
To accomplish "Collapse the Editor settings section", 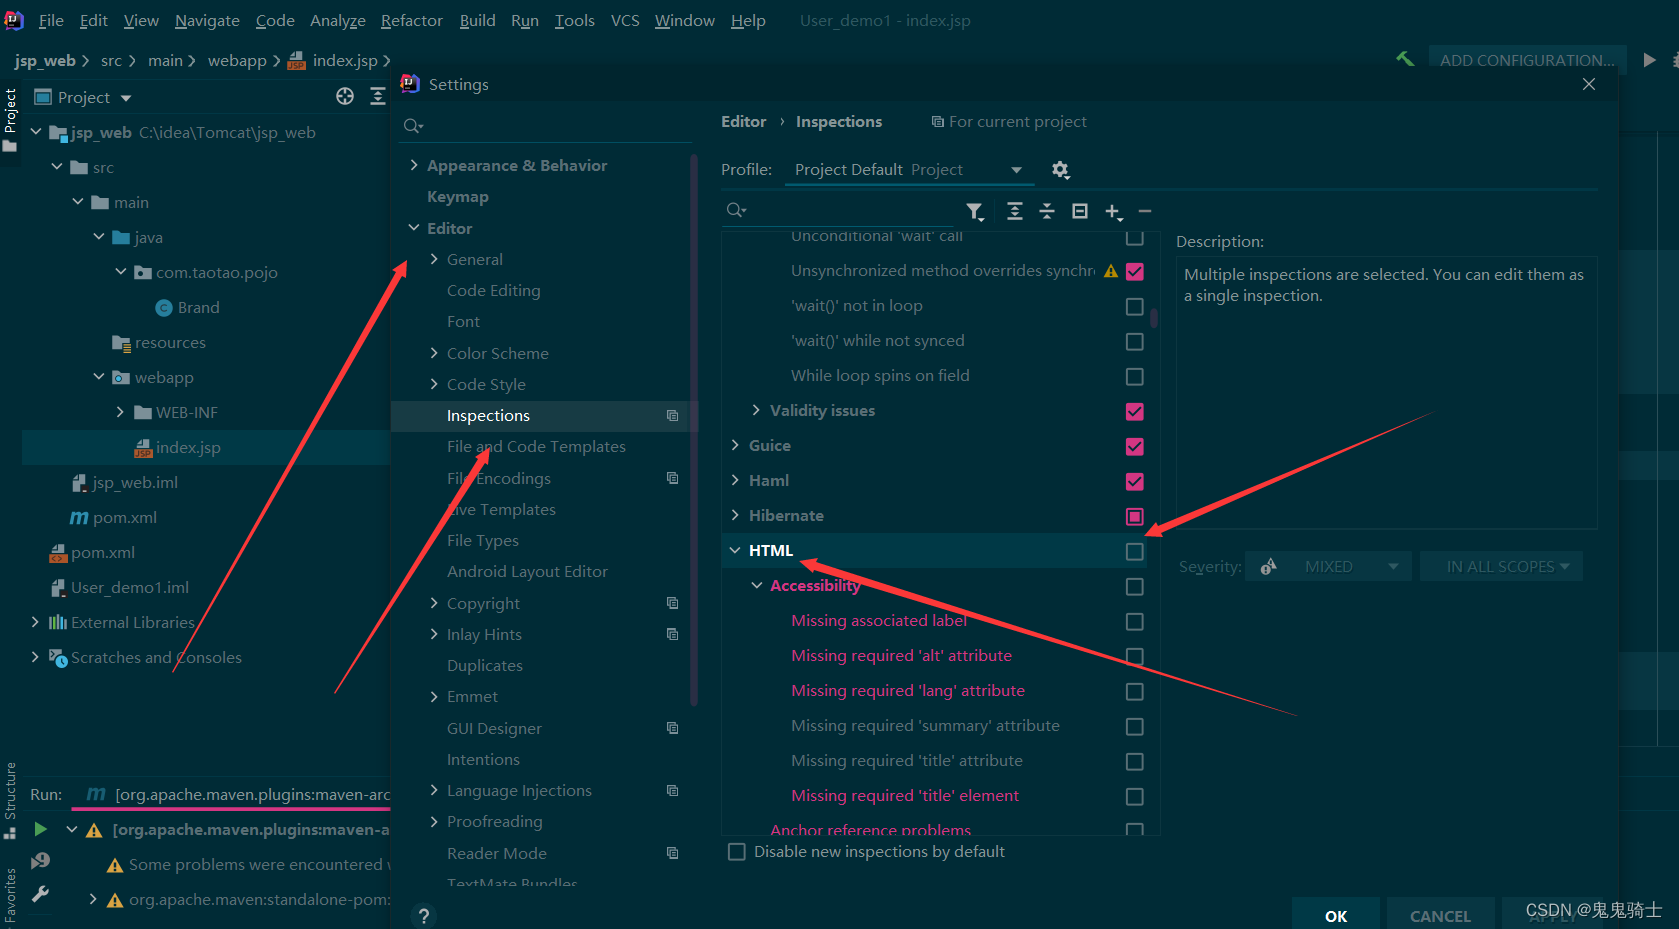I will pyautogui.click(x=414, y=228).
